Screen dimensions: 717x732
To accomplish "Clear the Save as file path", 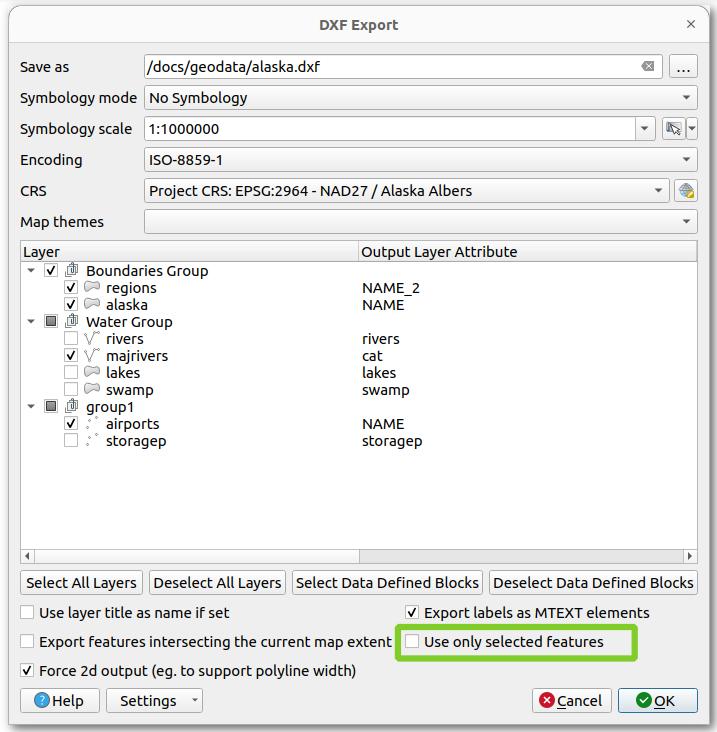I will 648,67.
